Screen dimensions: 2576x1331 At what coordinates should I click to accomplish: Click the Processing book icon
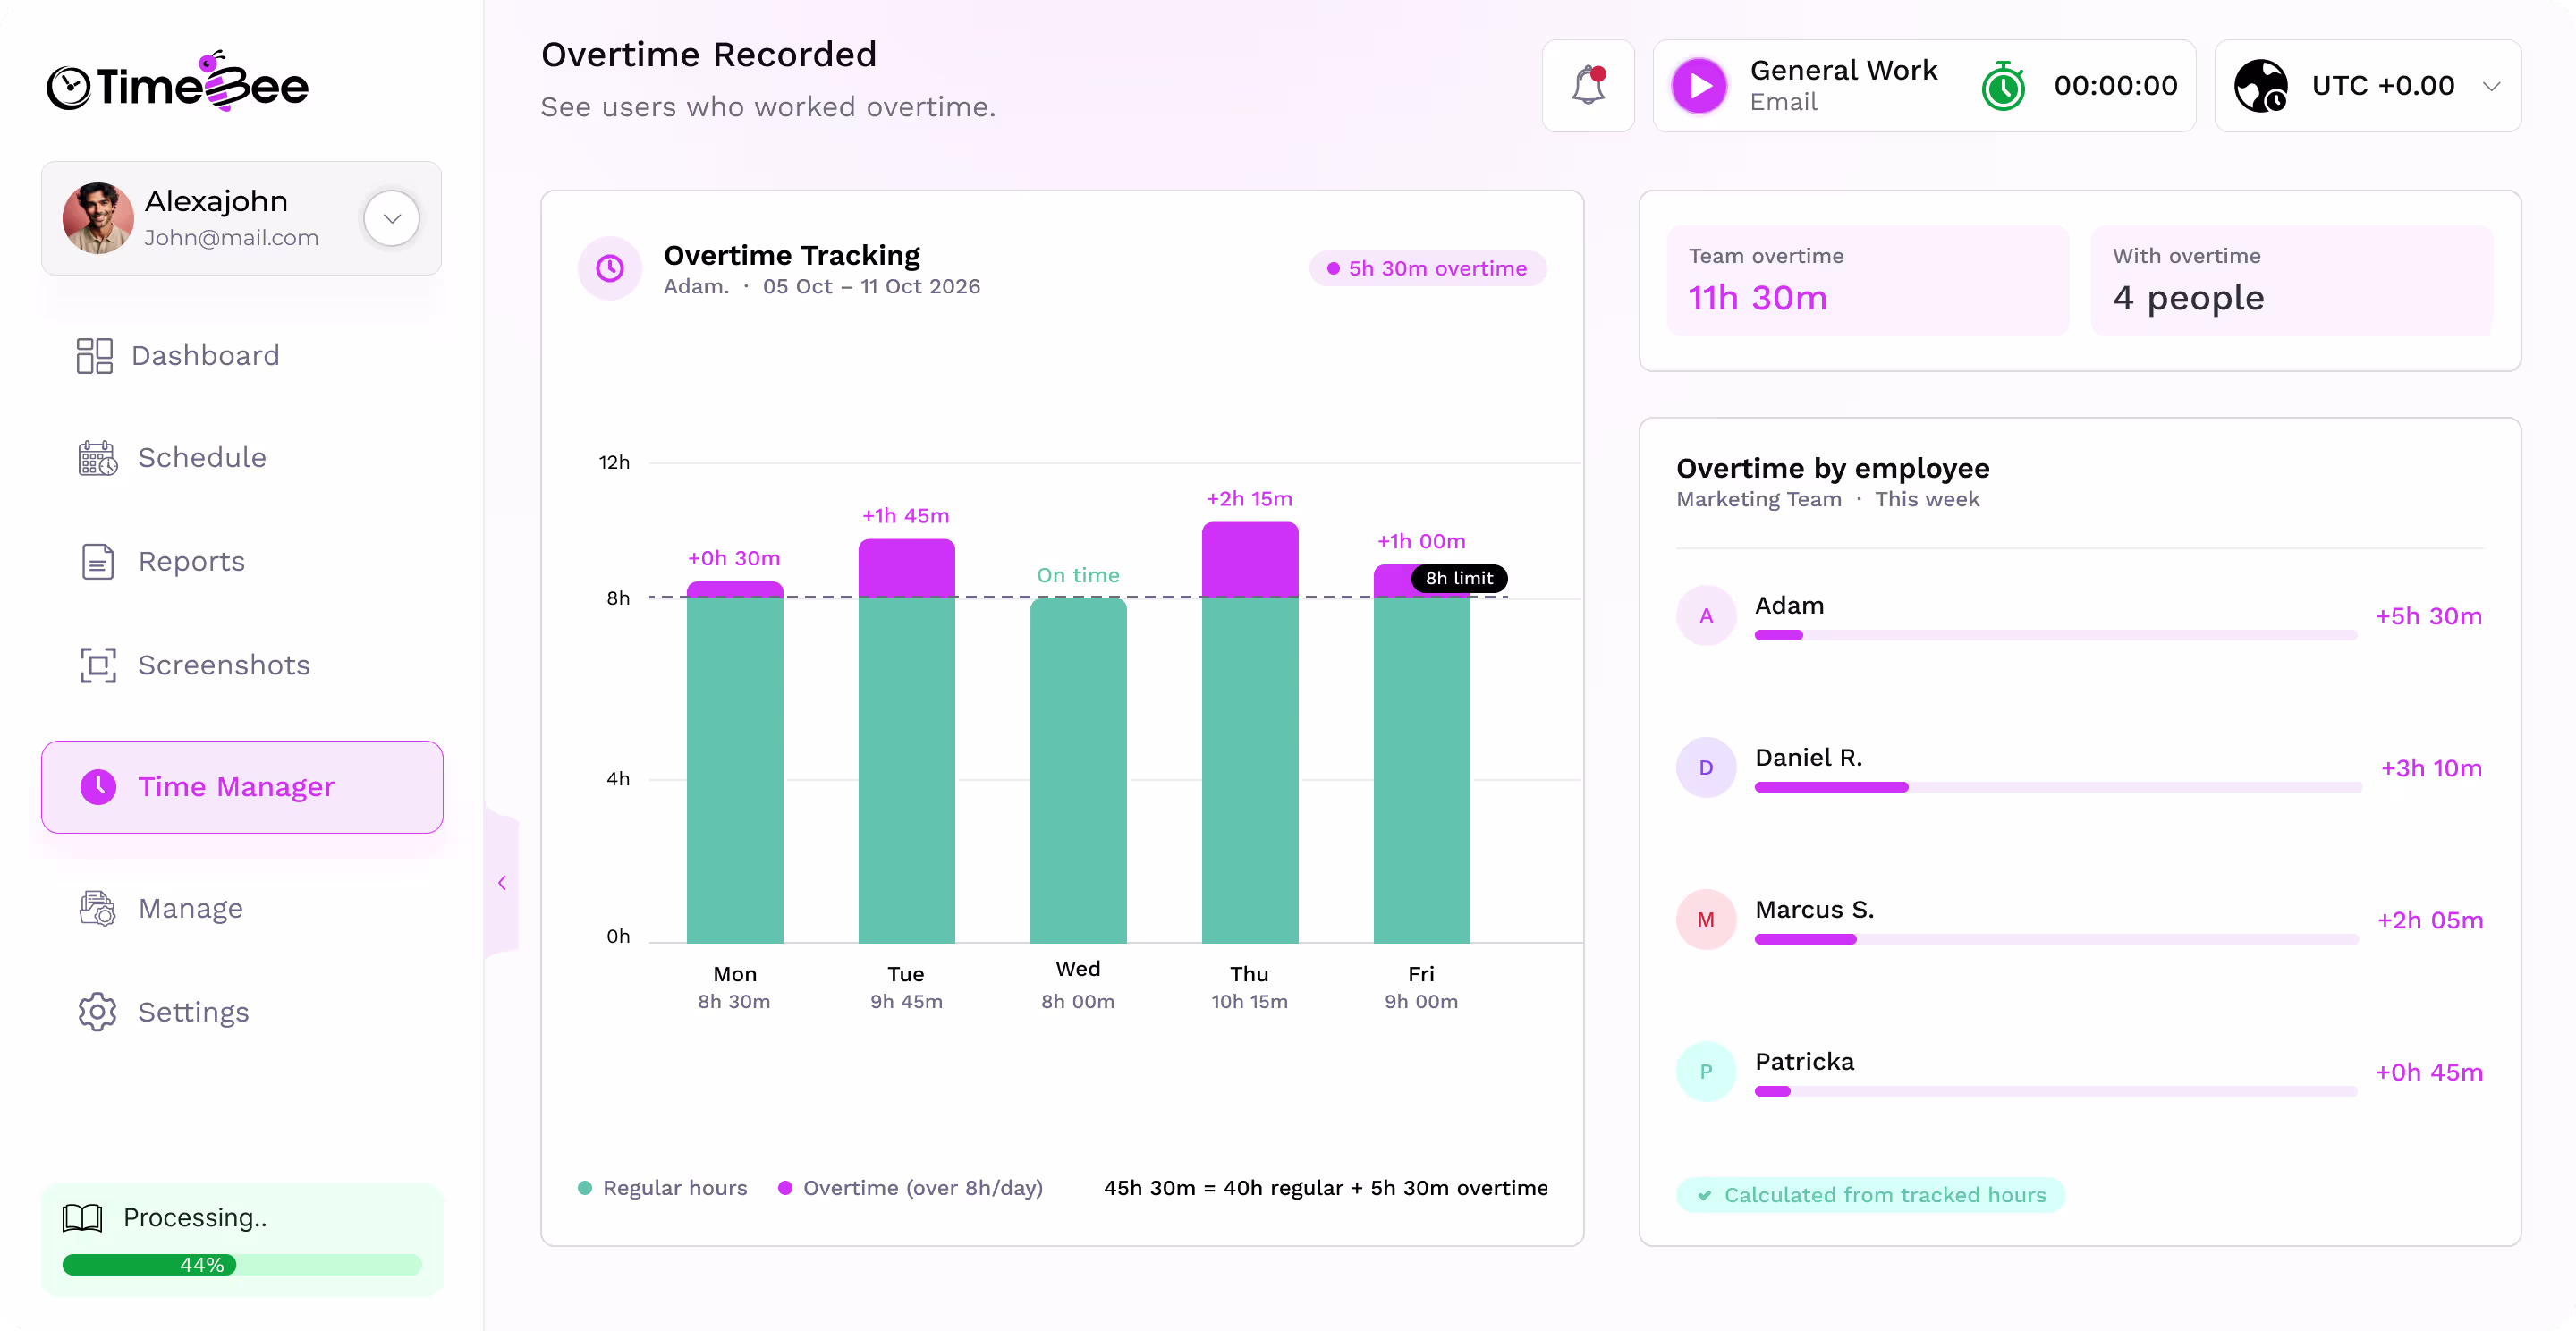[x=82, y=1218]
